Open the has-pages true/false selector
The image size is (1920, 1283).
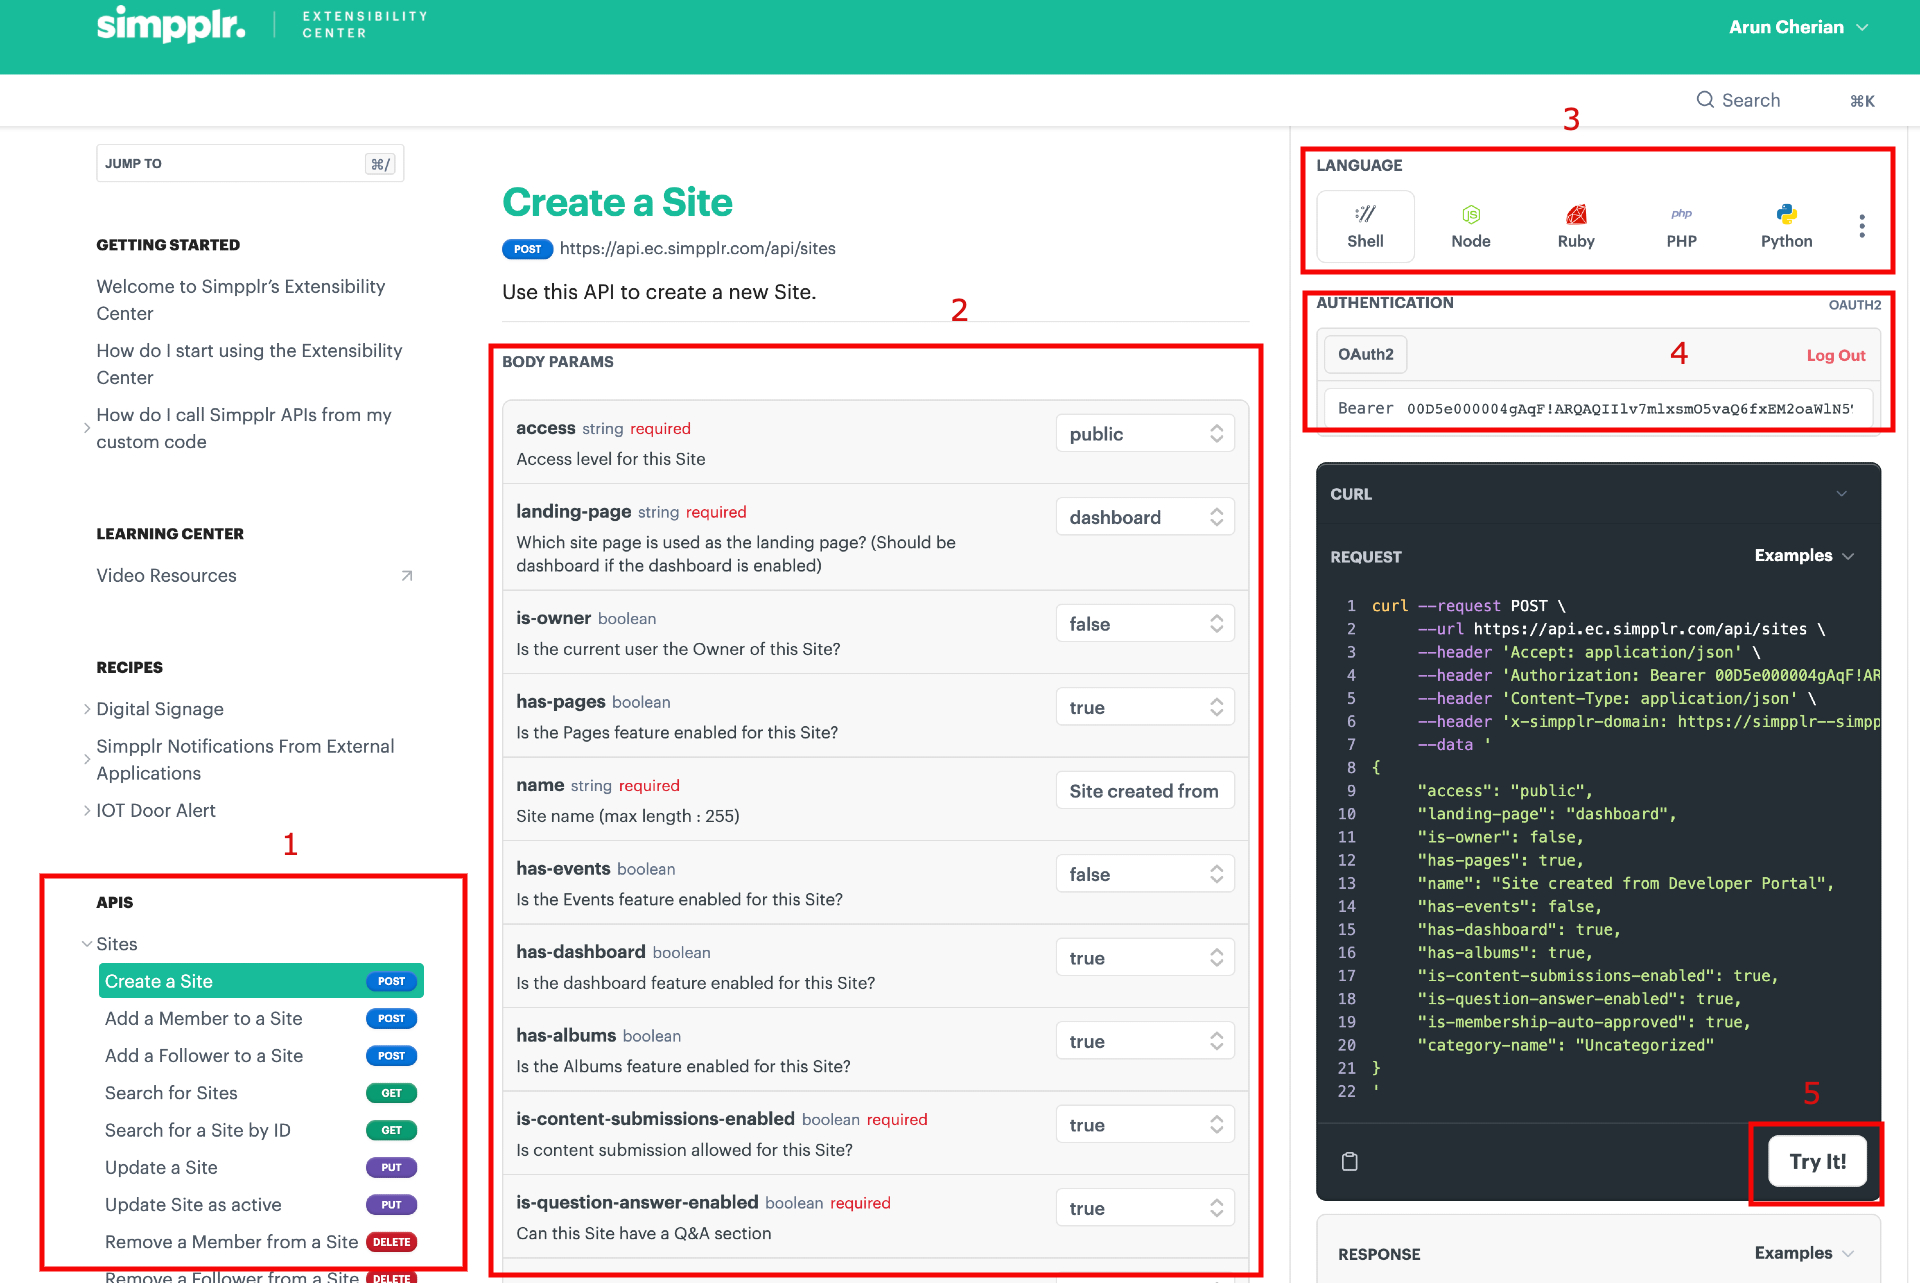(x=1144, y=708)
